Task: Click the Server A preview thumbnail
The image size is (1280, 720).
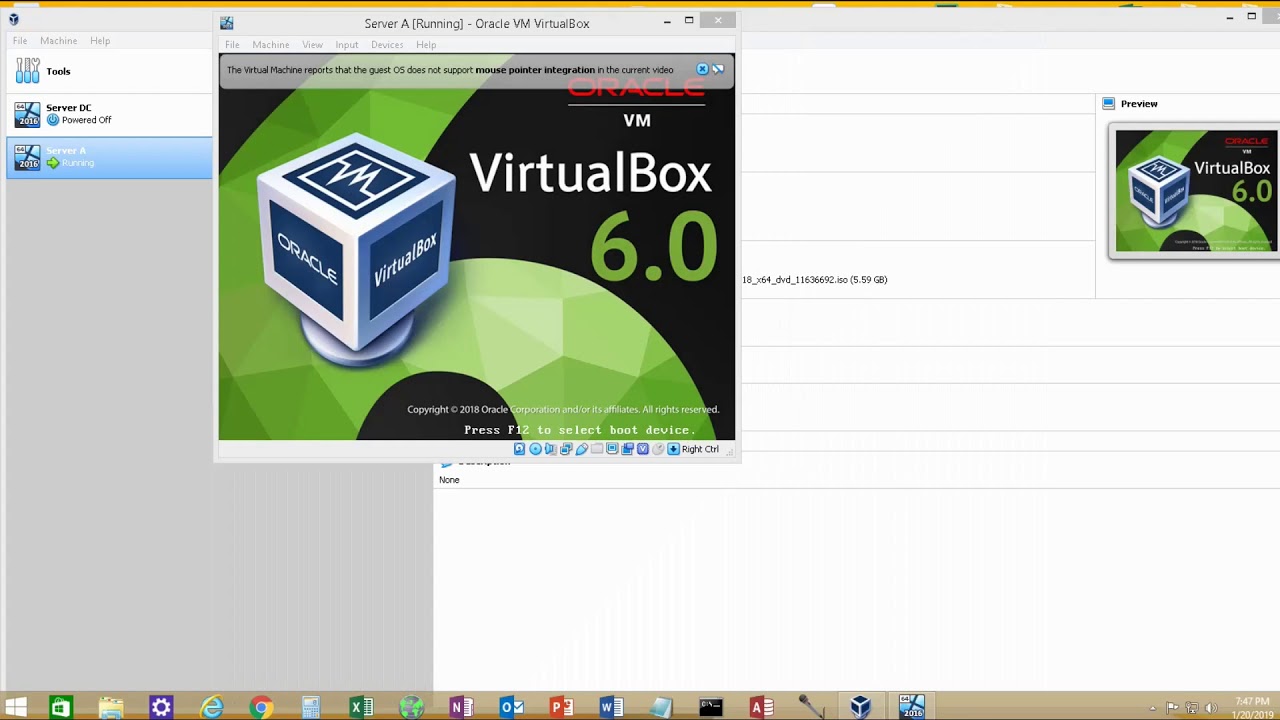Action: pos(1196,190)
